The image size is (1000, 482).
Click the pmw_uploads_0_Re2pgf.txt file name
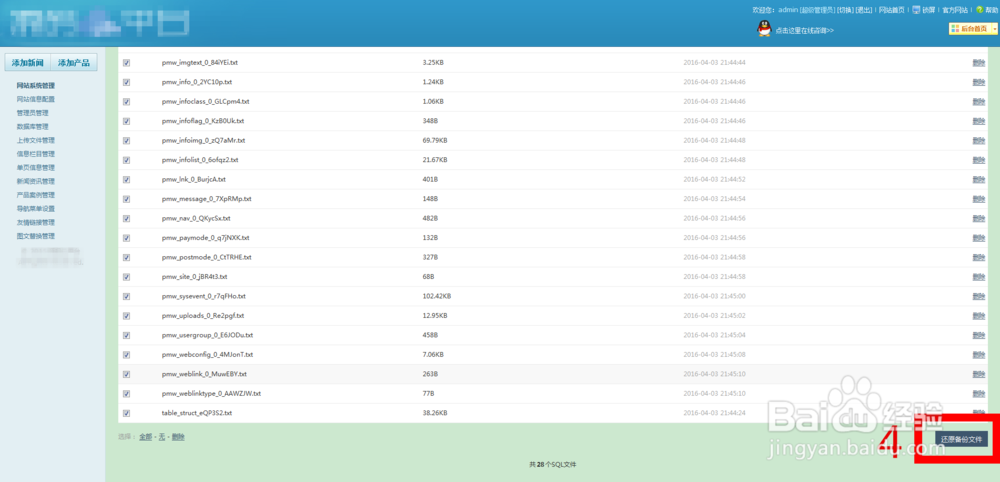point(203,316)
